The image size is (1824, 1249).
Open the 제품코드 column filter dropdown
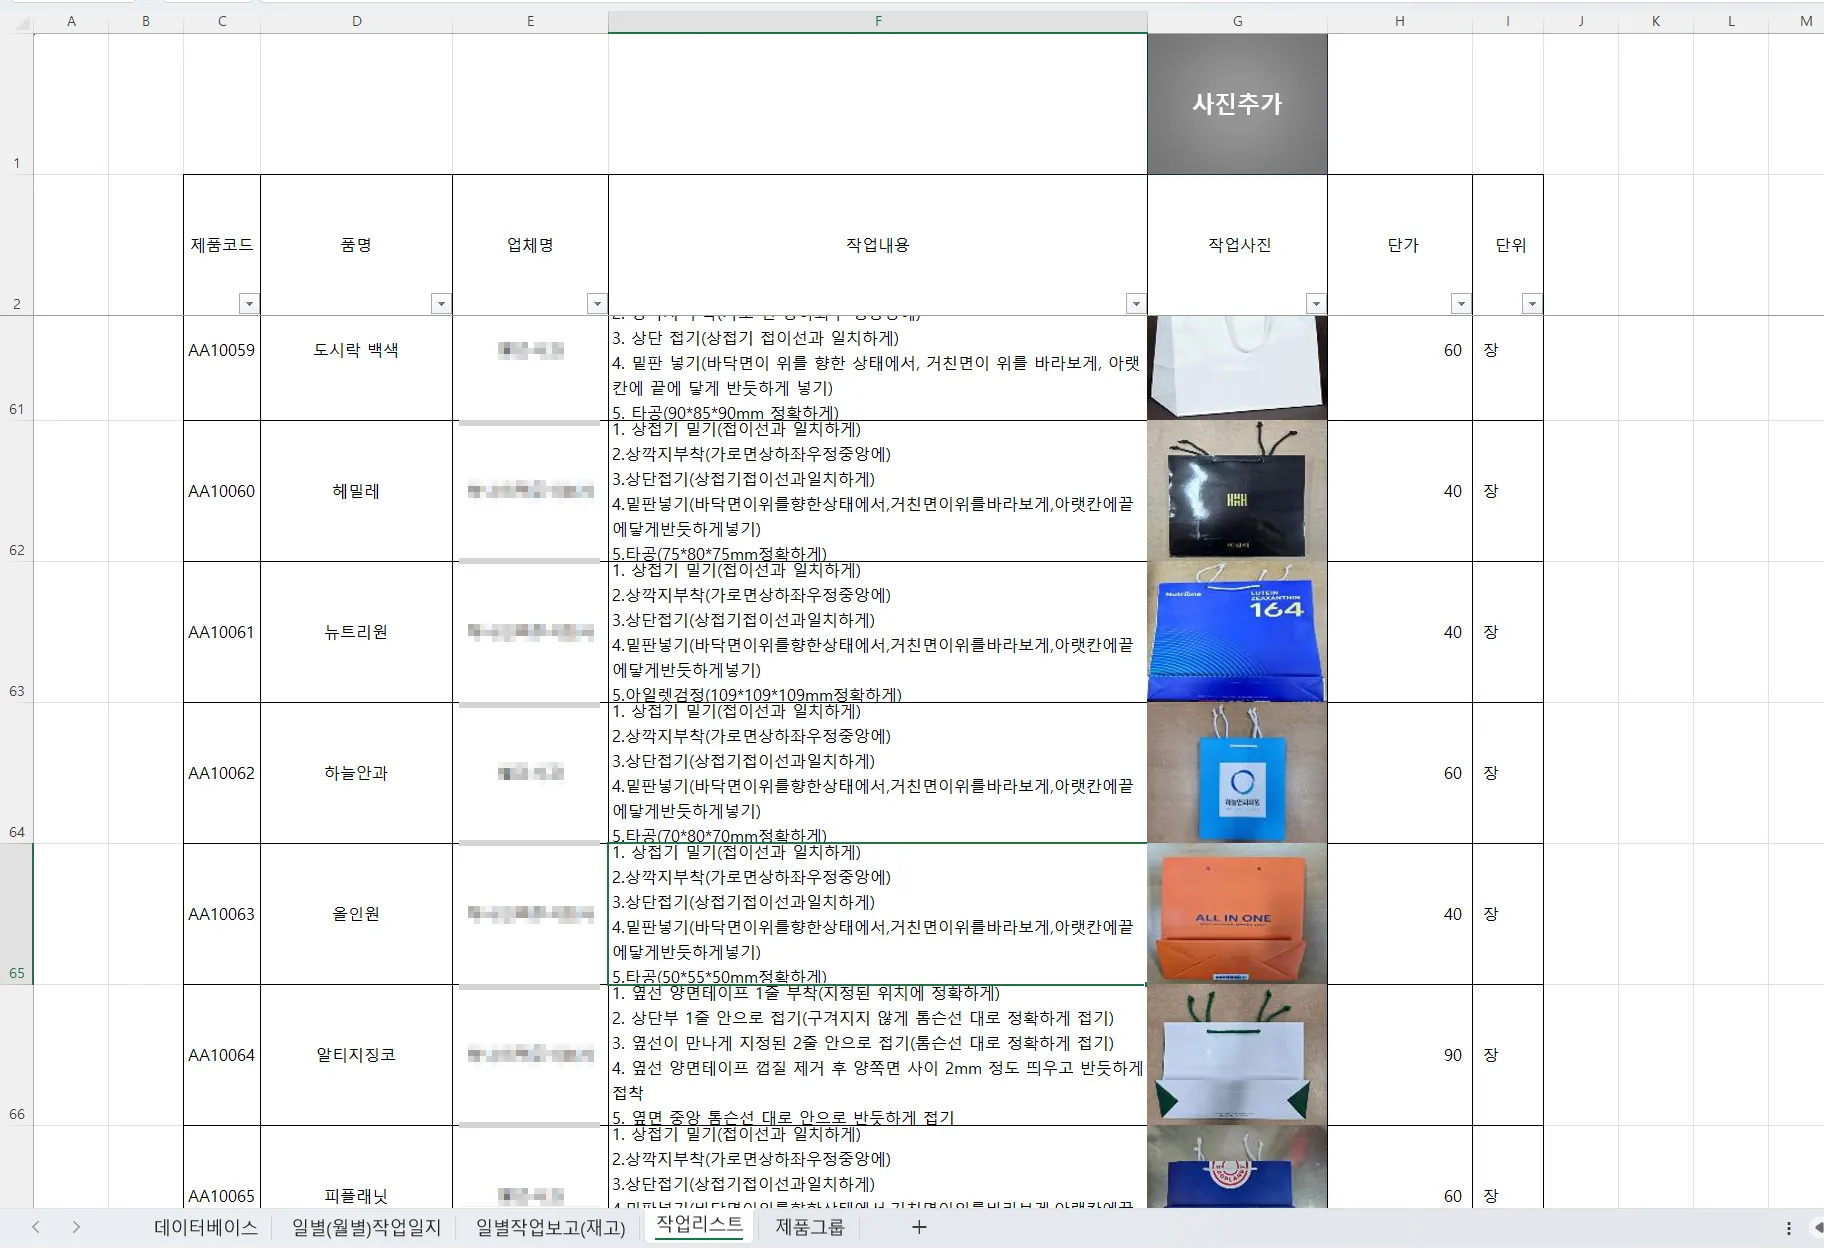point(249,304)
